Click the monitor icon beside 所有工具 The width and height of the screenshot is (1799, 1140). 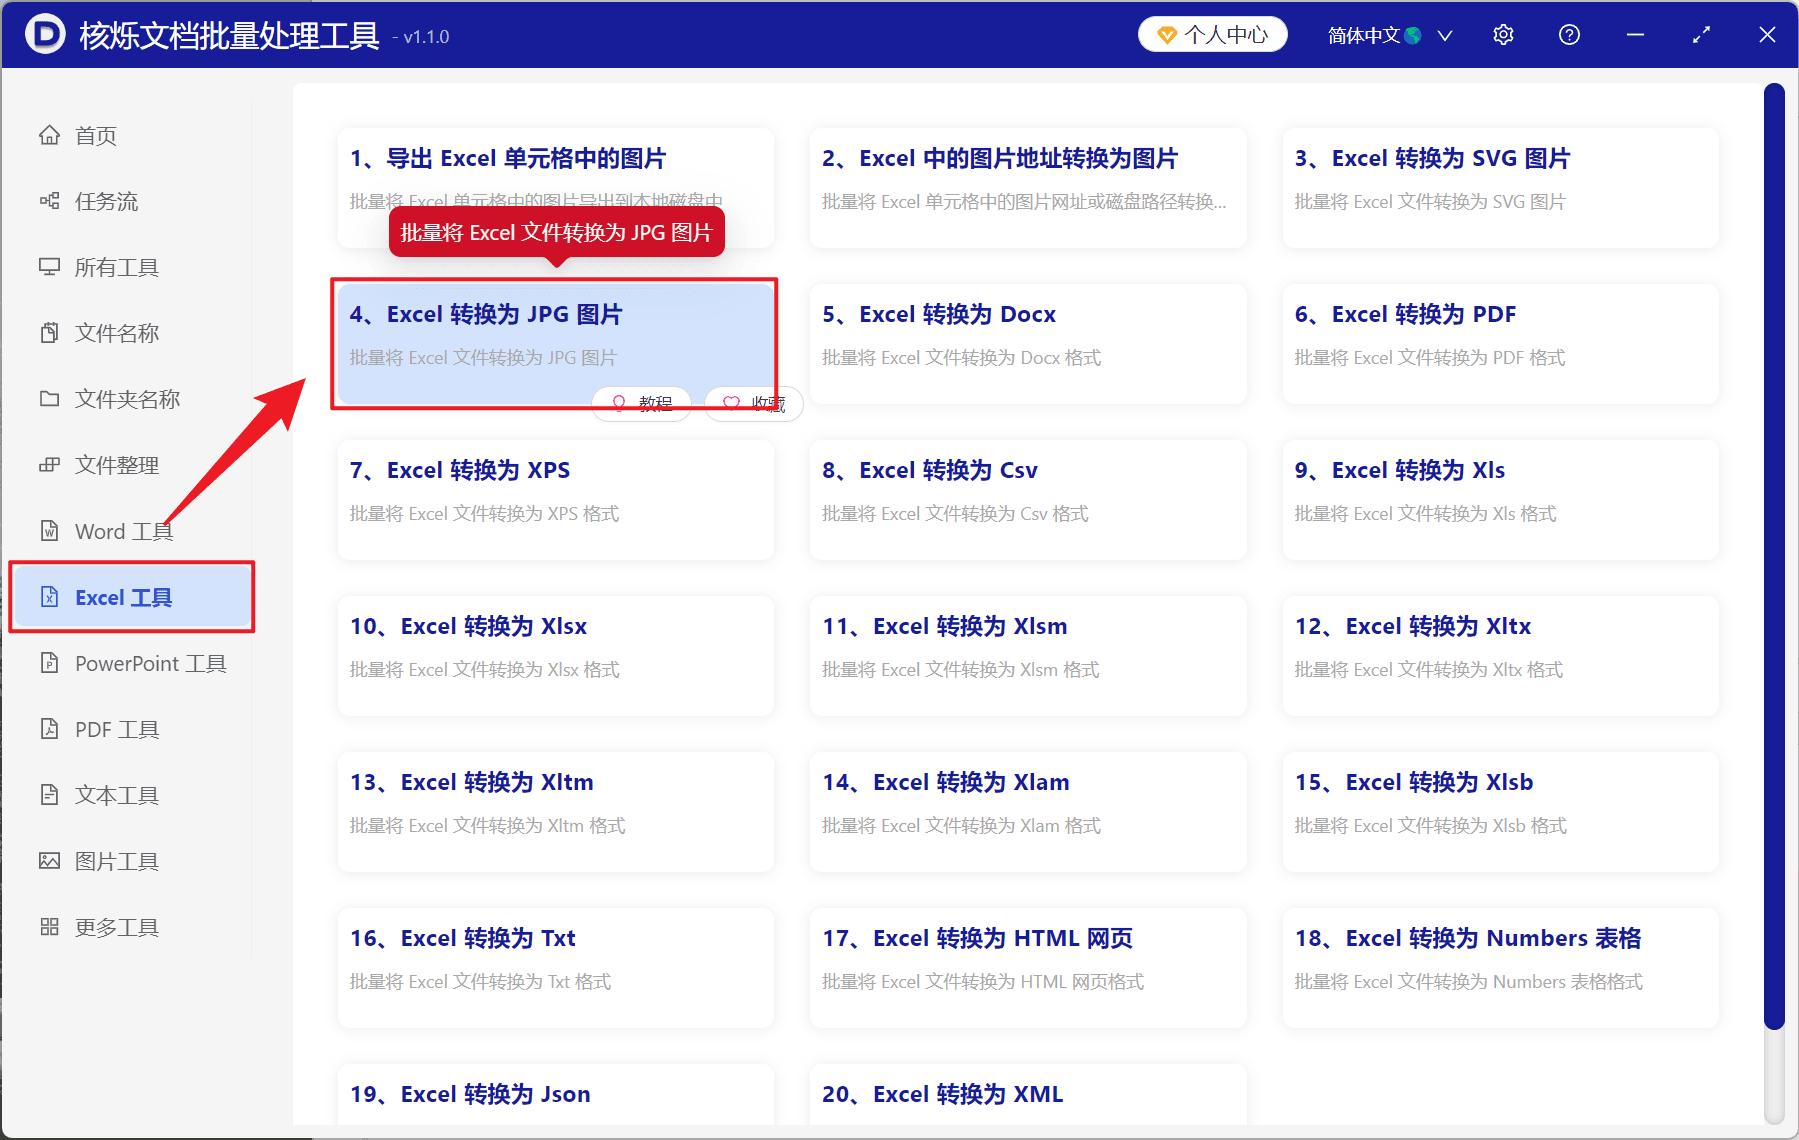tap(49, 267)
